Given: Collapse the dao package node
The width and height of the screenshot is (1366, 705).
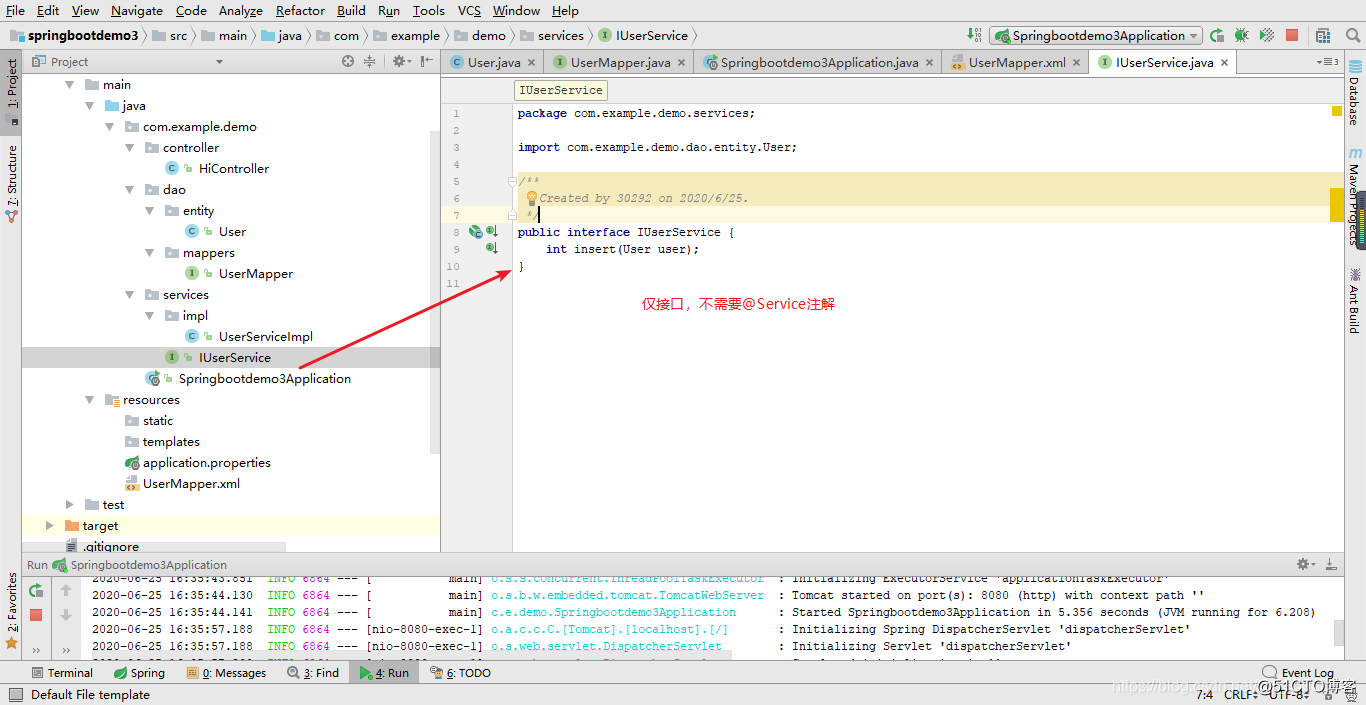Looking at the screenshot, I should (130, 190).
